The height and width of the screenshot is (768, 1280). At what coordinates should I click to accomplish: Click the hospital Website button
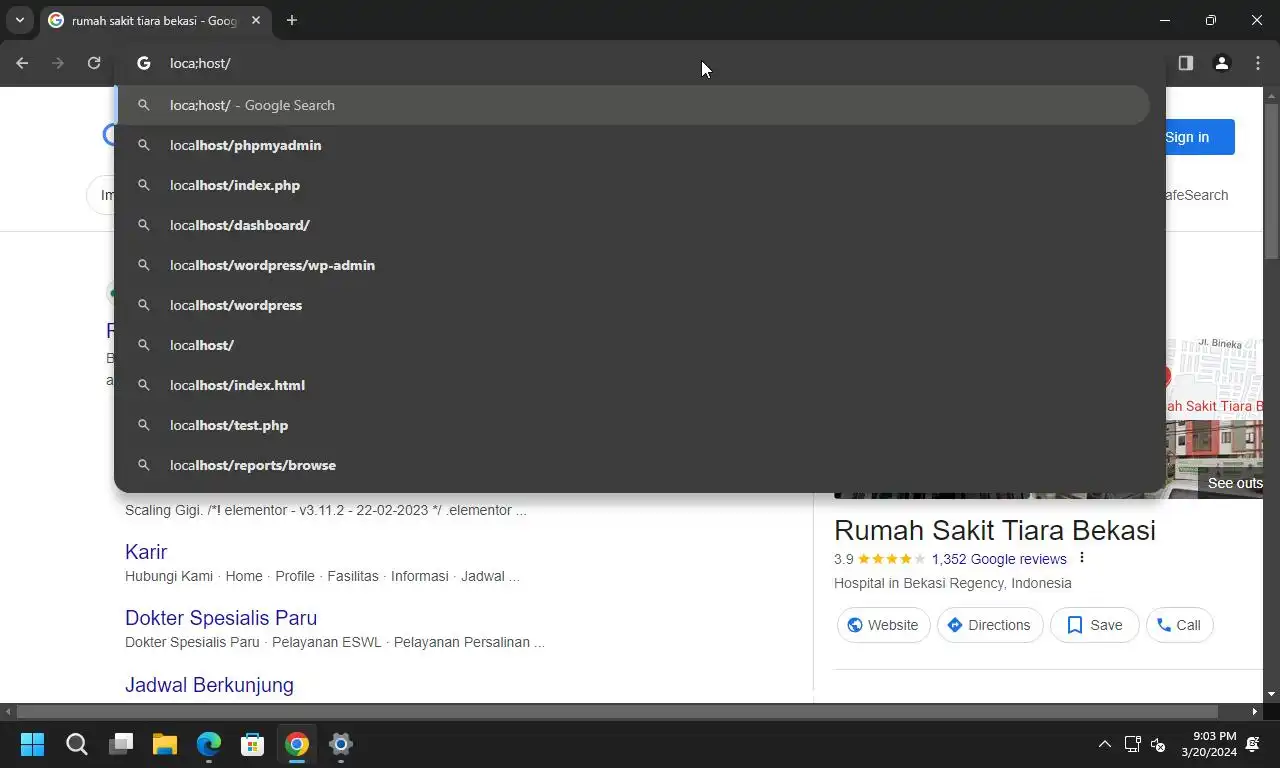coord(883,625)
